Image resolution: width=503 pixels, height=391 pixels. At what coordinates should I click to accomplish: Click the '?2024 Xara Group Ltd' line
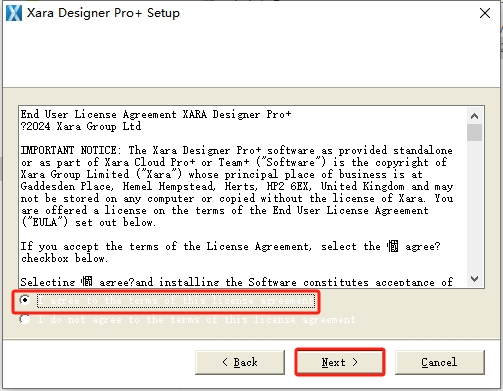[x=81, y=126]
